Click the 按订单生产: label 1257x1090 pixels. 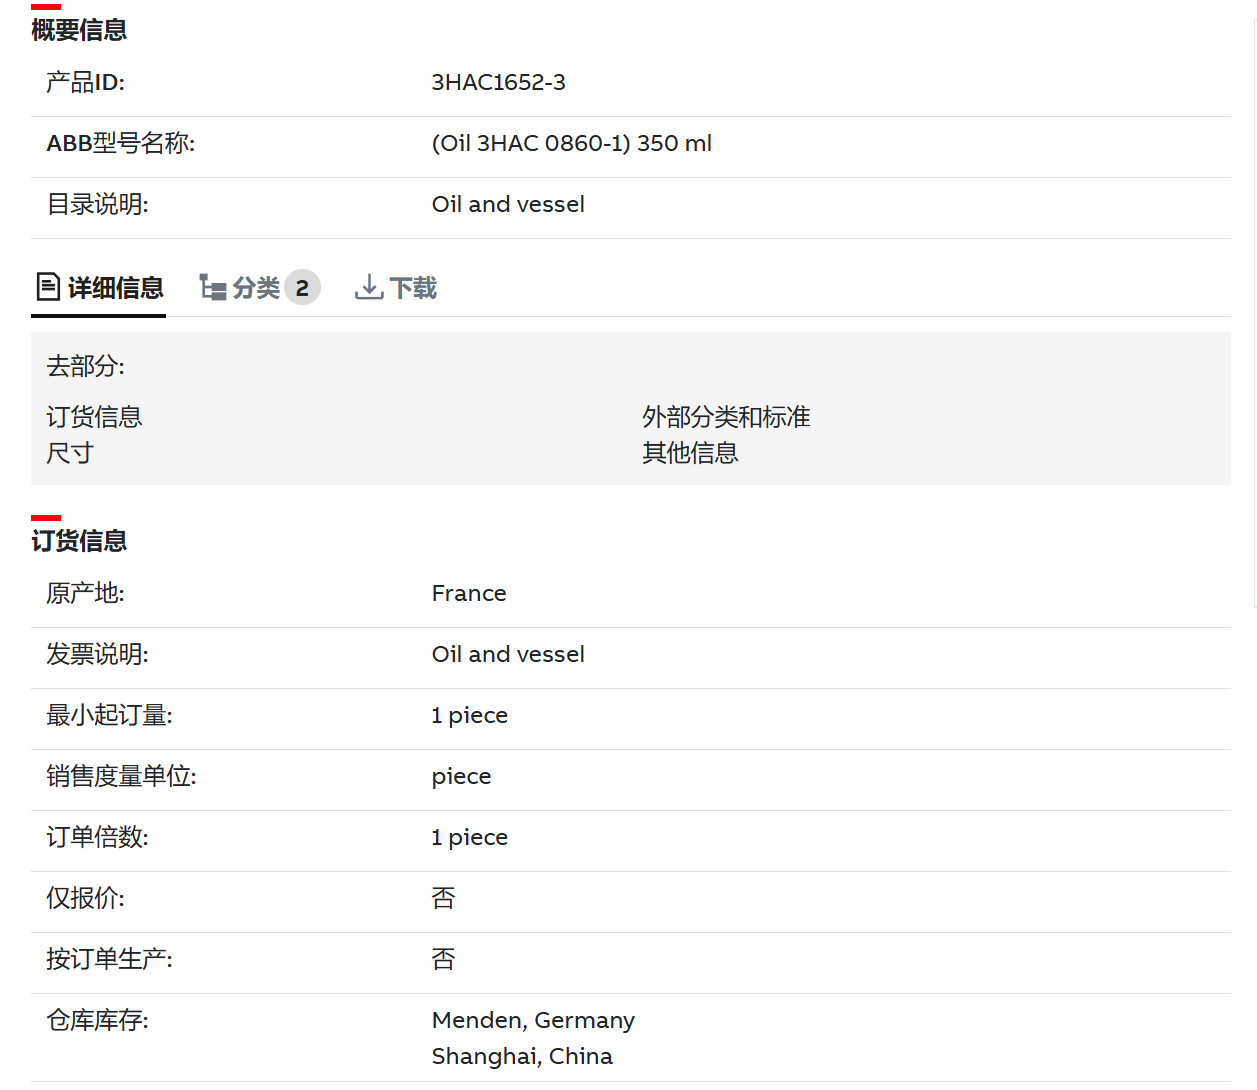click(x=109, y=959)
